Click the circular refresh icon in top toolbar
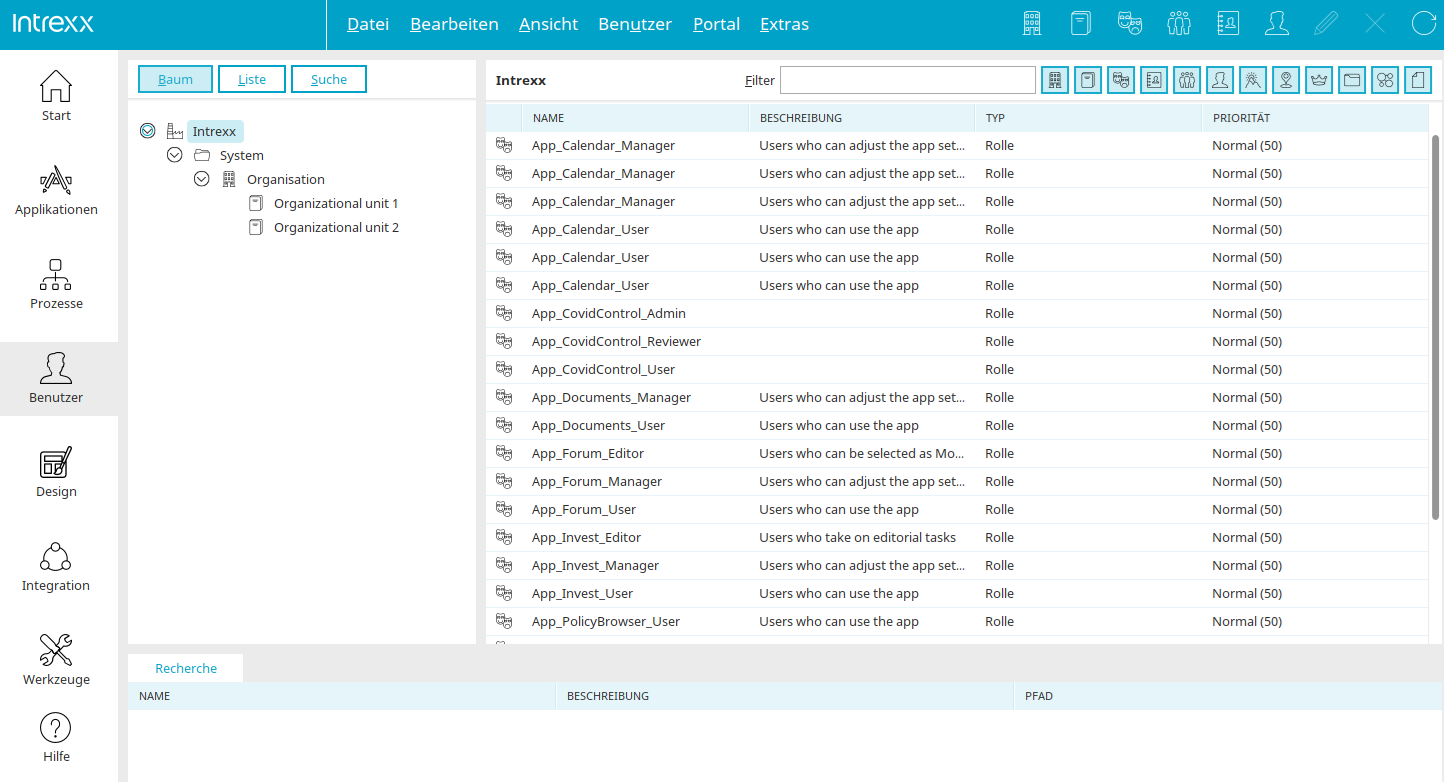1444x782 pixels. pos(1424,24)
